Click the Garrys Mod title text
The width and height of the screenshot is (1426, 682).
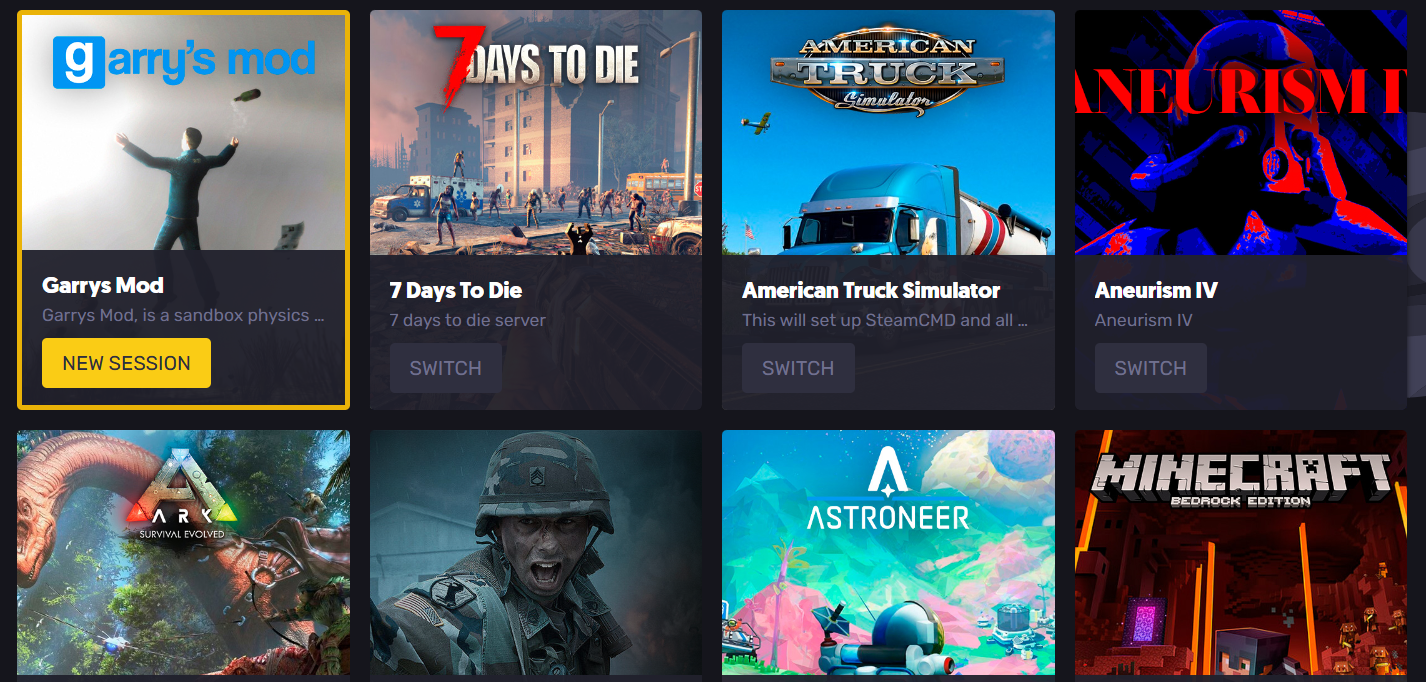click(103, 285)
